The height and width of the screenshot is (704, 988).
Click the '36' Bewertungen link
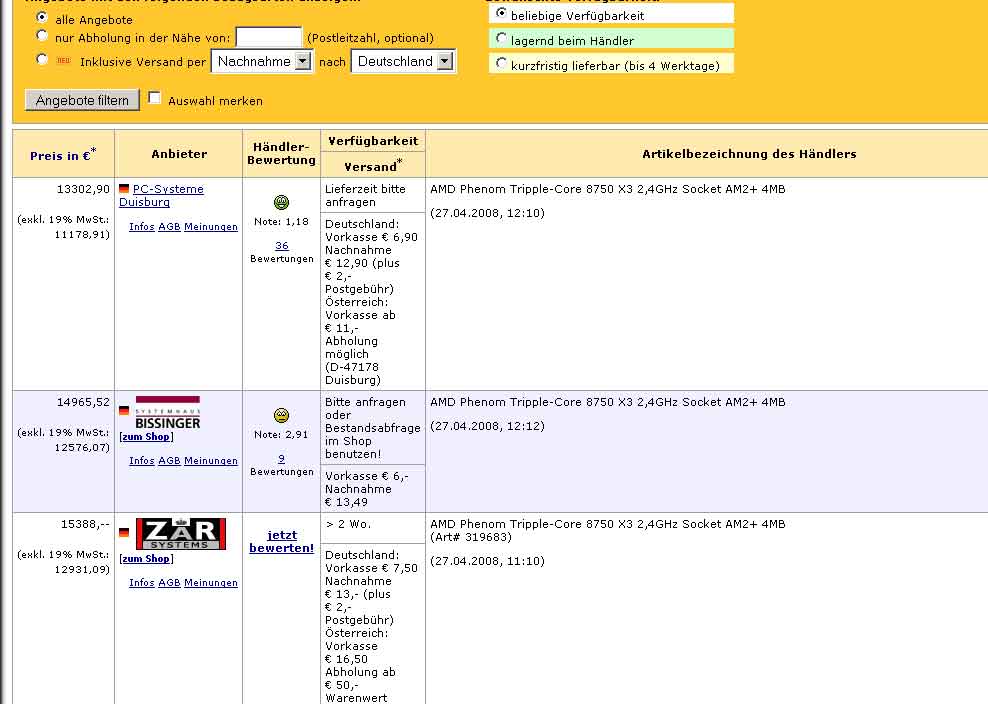click(x=282, y=246)
